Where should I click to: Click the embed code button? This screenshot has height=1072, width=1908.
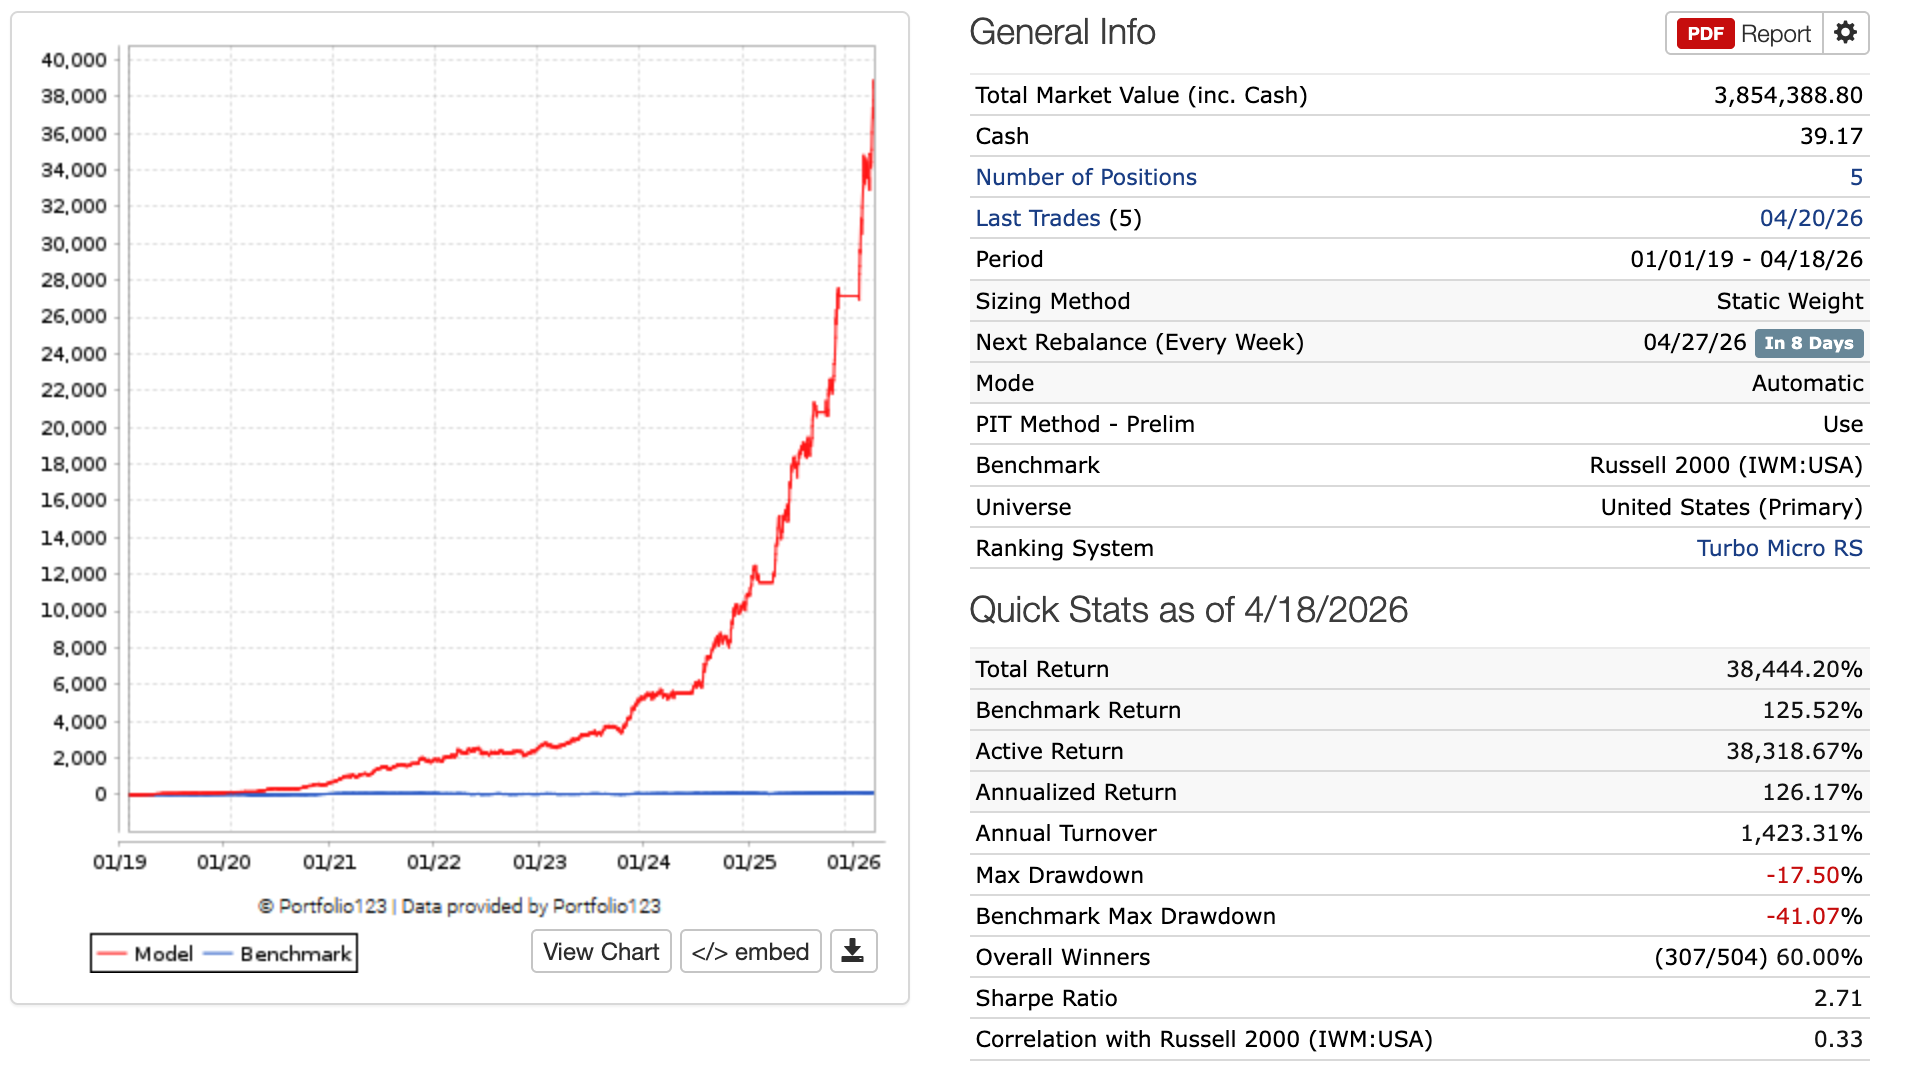[x=751, y=951]
